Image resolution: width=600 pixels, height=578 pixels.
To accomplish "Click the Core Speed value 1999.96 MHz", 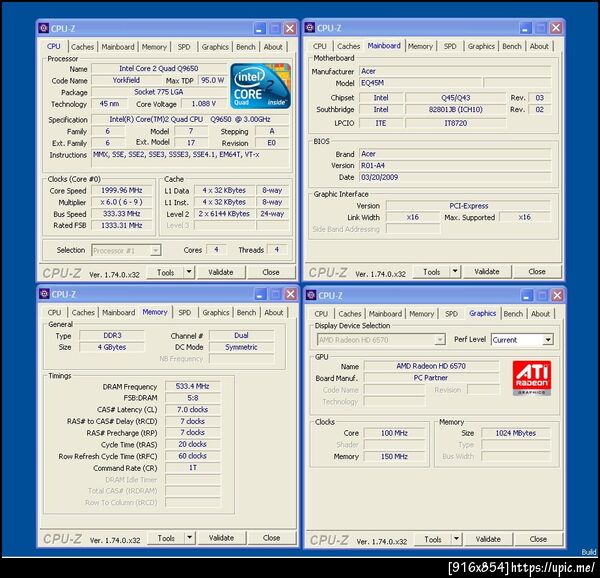I will click(122, 190).
